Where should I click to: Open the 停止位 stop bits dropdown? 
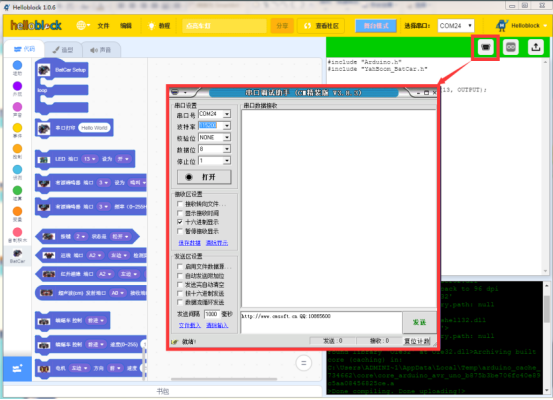tap(227, 161)
